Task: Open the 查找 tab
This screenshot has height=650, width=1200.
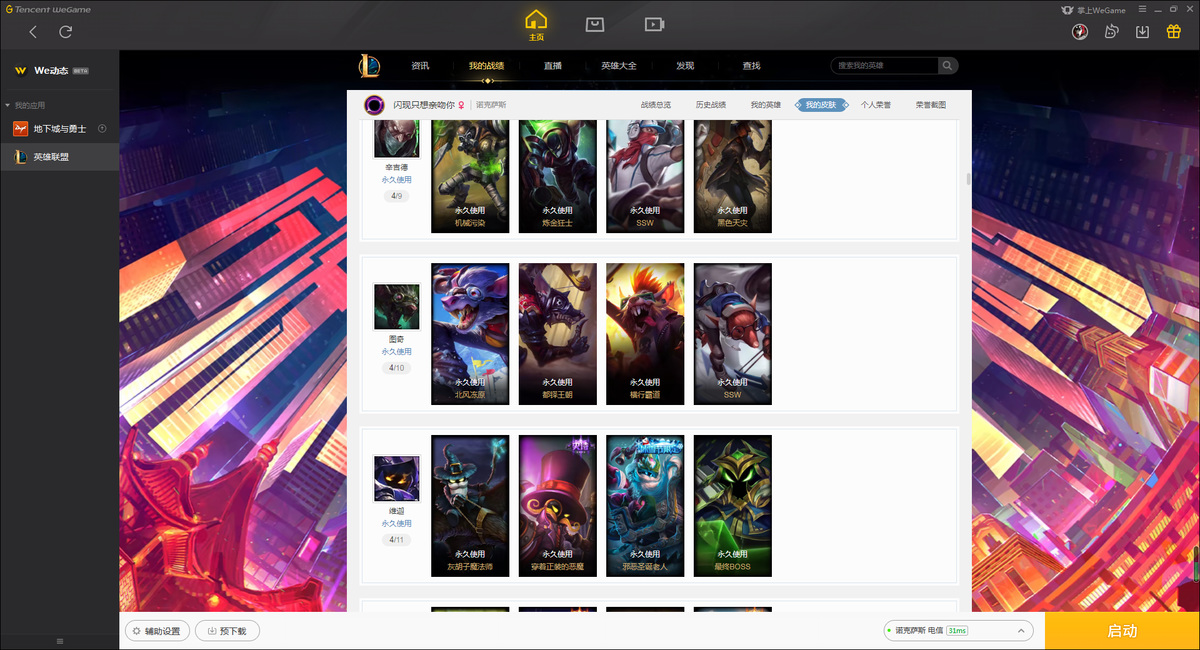Action: pyautogui.click(x=751, y=66)
